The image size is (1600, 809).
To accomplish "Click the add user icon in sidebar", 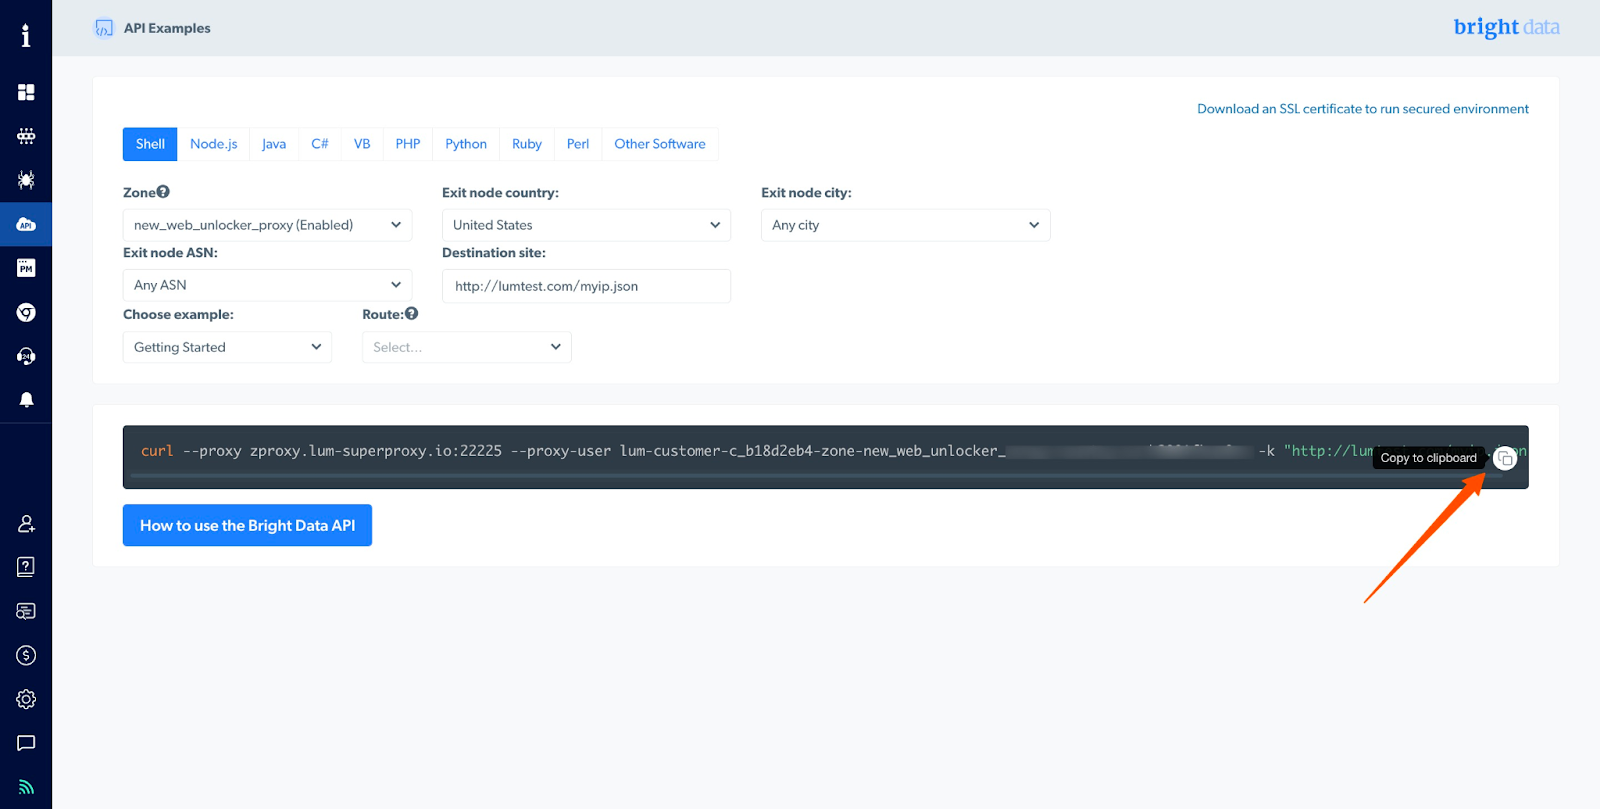I will coord(26,523).
